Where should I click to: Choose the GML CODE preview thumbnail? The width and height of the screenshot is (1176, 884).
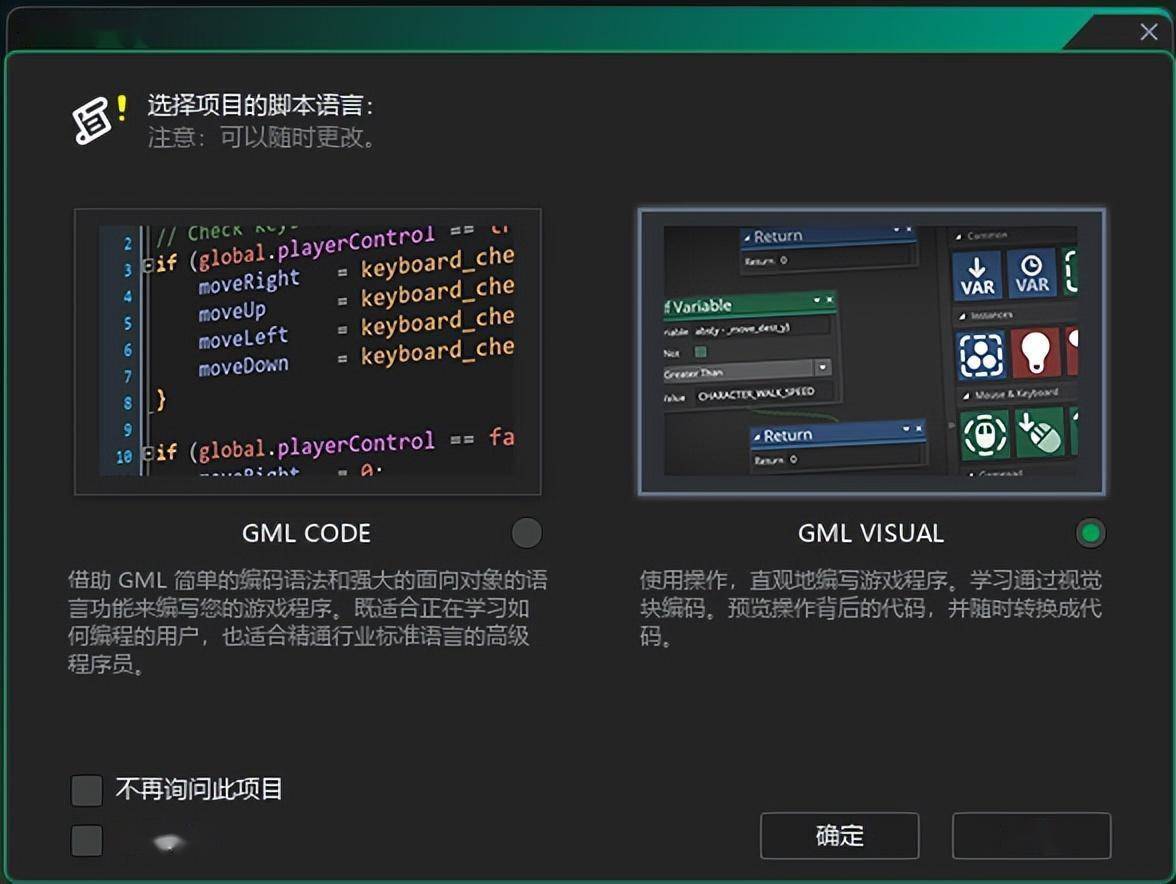[308, 352]
